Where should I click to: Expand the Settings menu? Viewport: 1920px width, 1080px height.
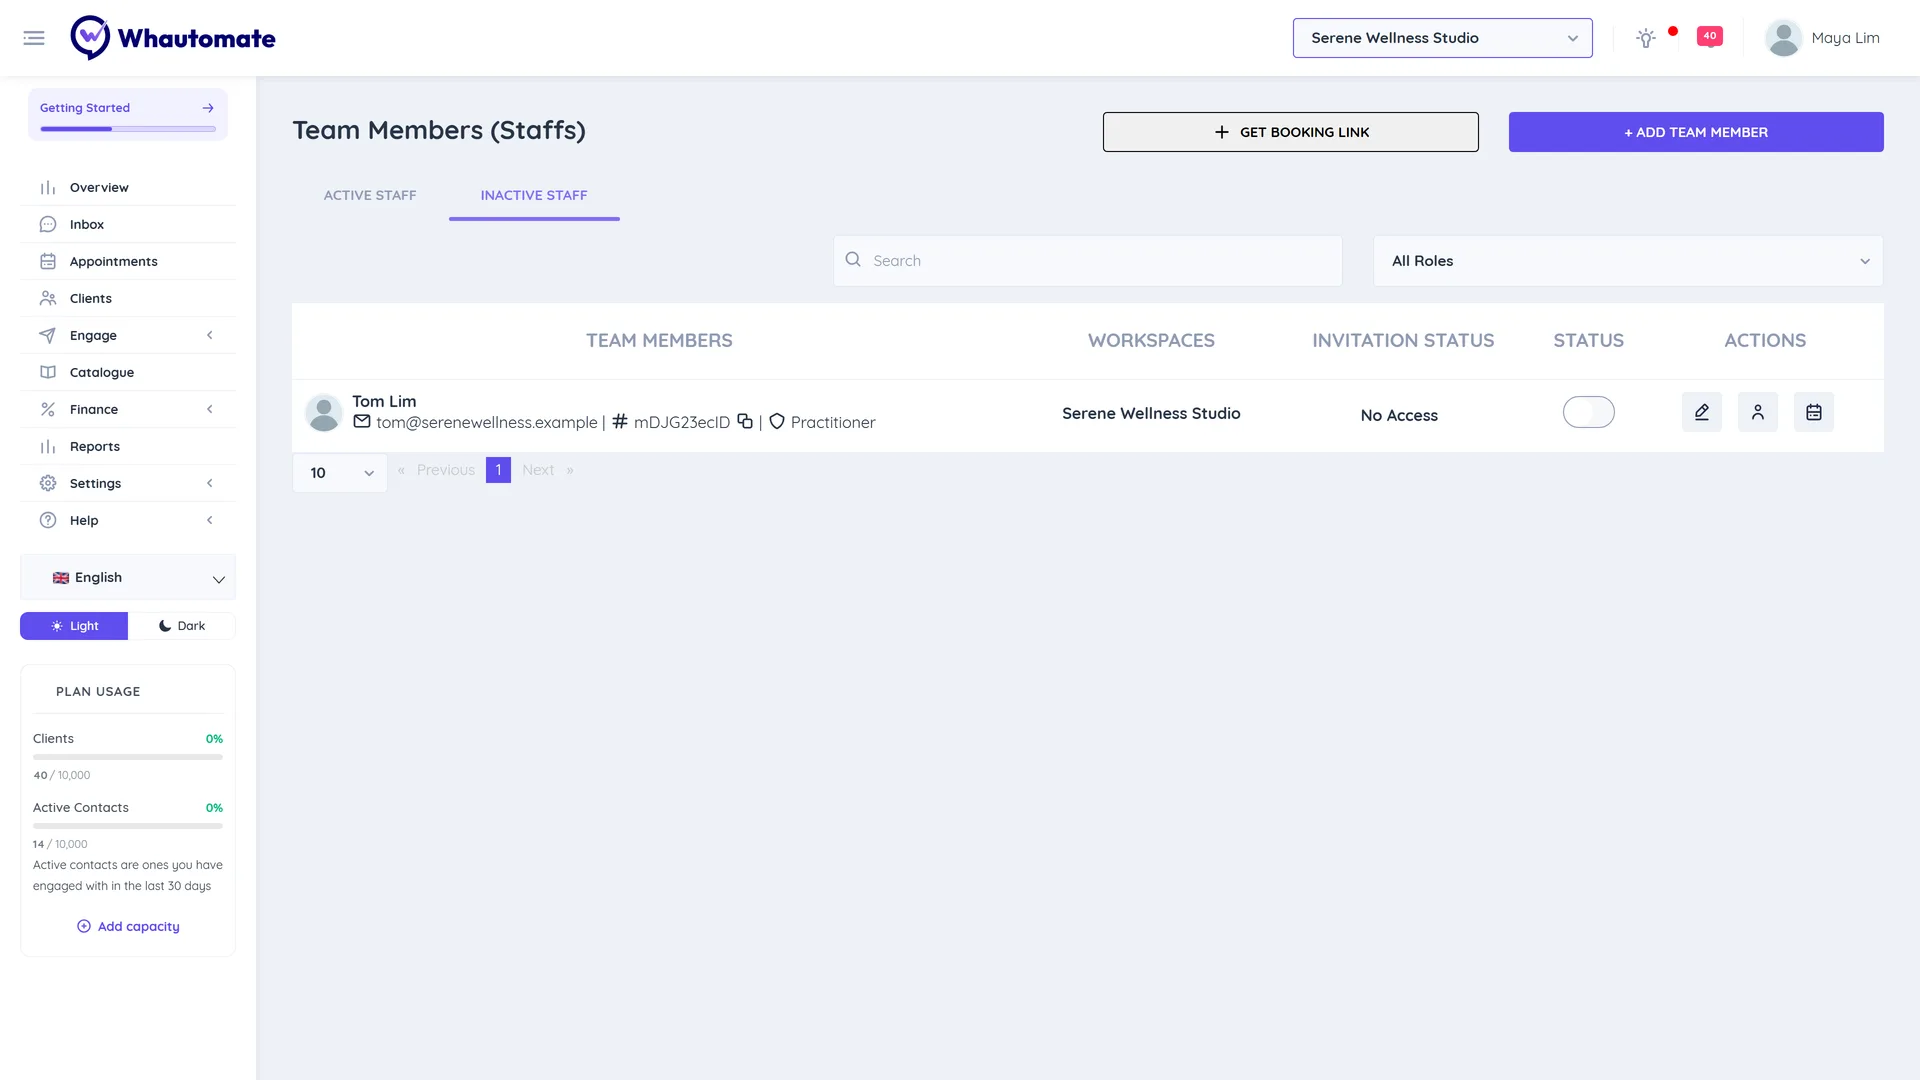(x=128, y=483)
